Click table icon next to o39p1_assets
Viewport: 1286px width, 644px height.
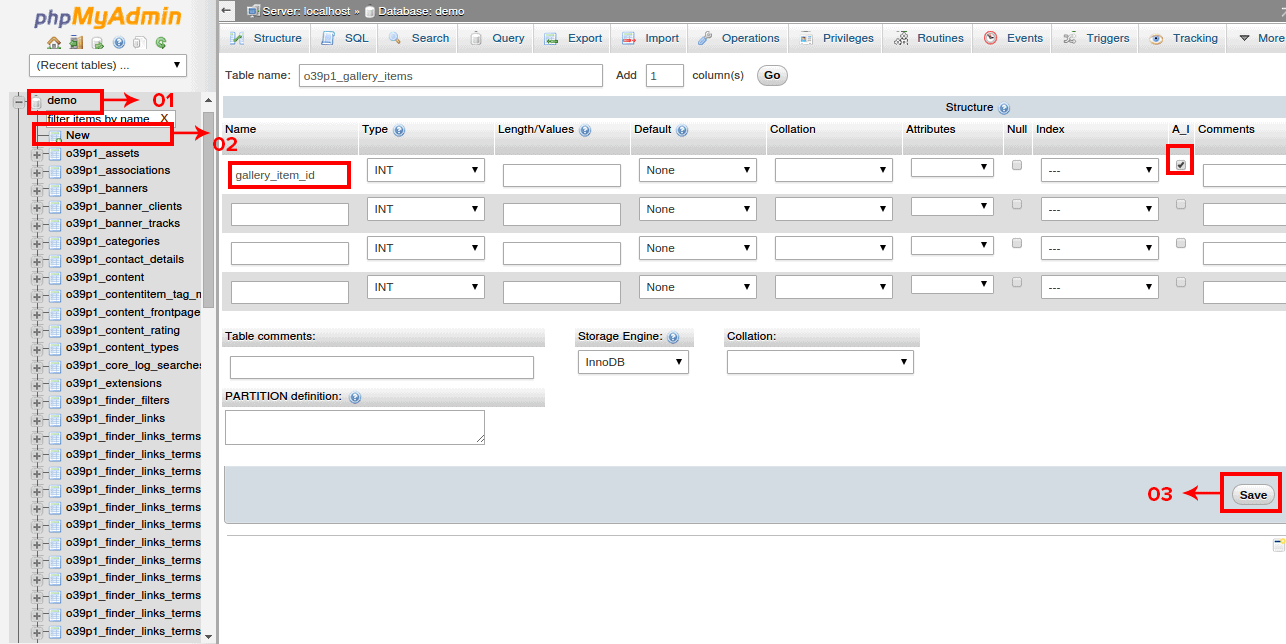pos(55,154)
